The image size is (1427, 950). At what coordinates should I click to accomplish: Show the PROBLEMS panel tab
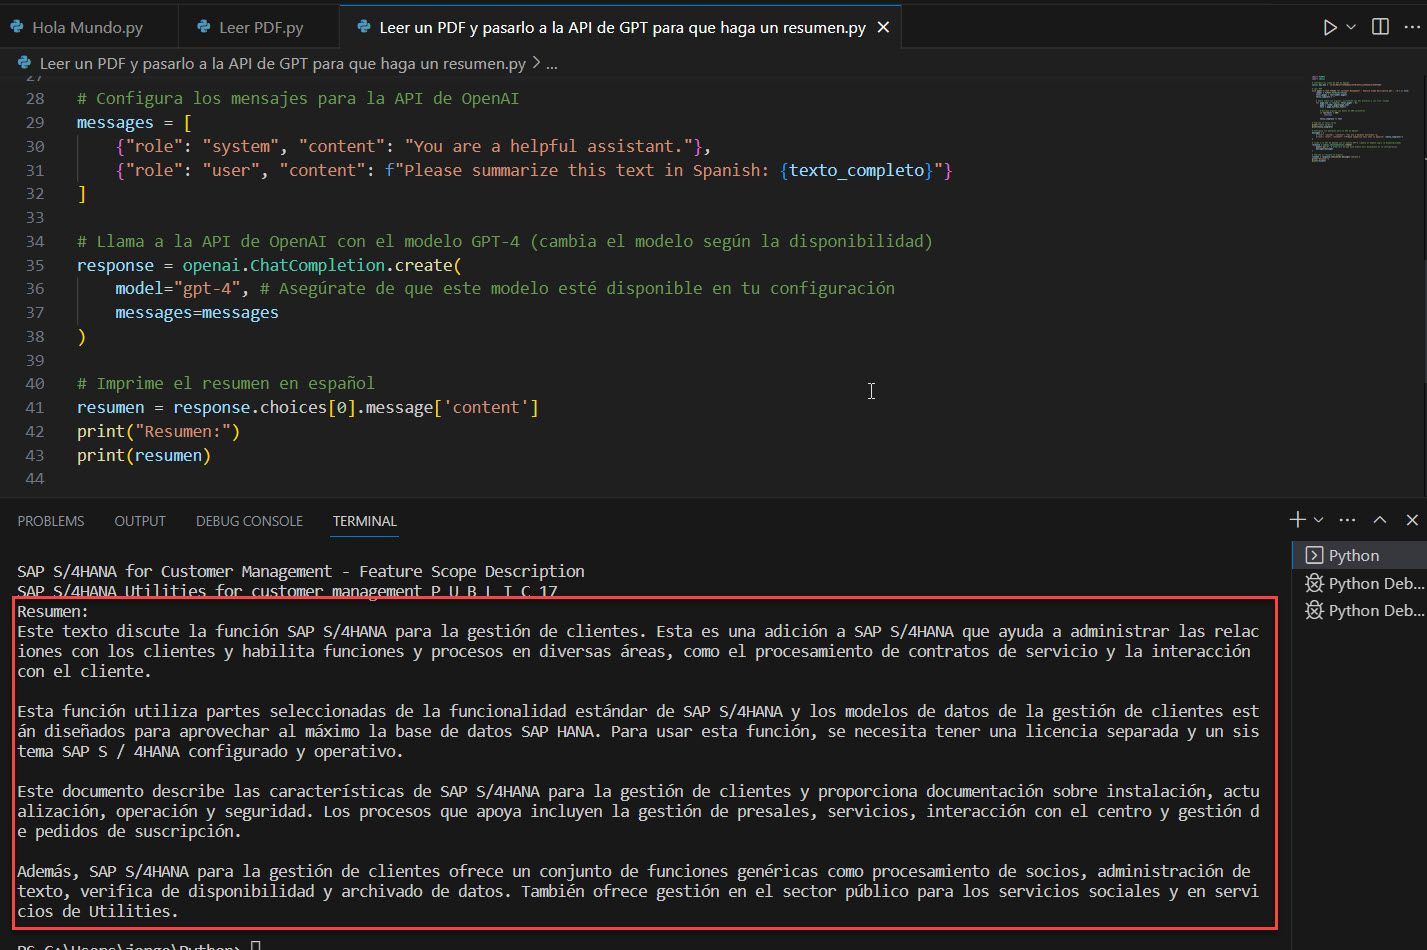[51, 521]
